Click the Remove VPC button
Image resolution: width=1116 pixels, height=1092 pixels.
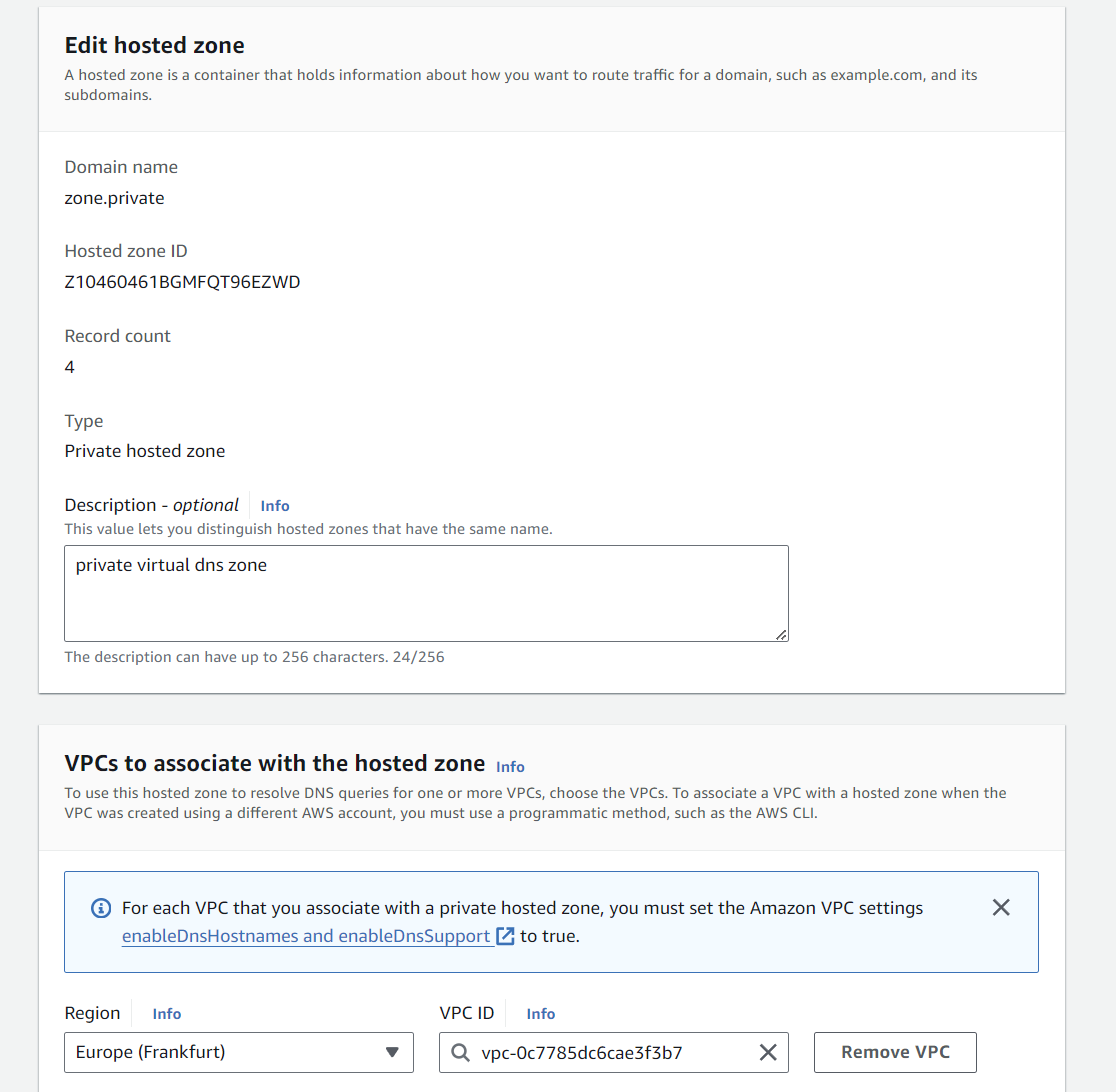point(895,1052)
